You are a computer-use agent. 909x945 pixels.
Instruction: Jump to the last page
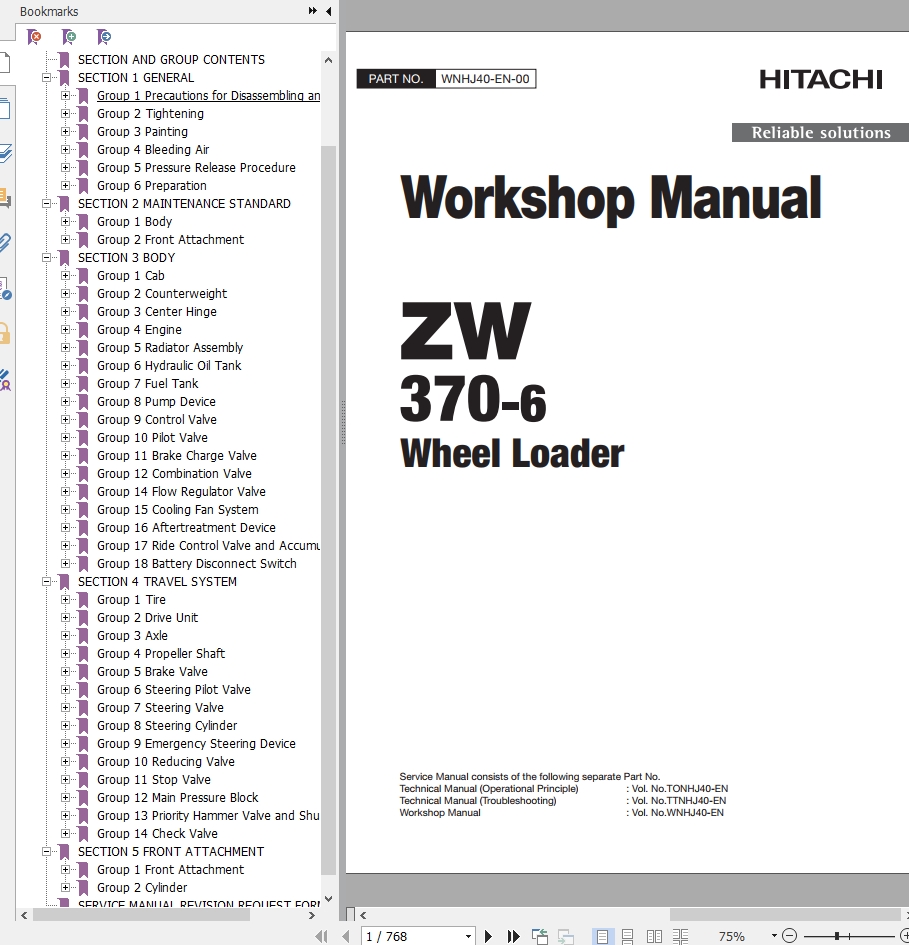coord(513,936)
